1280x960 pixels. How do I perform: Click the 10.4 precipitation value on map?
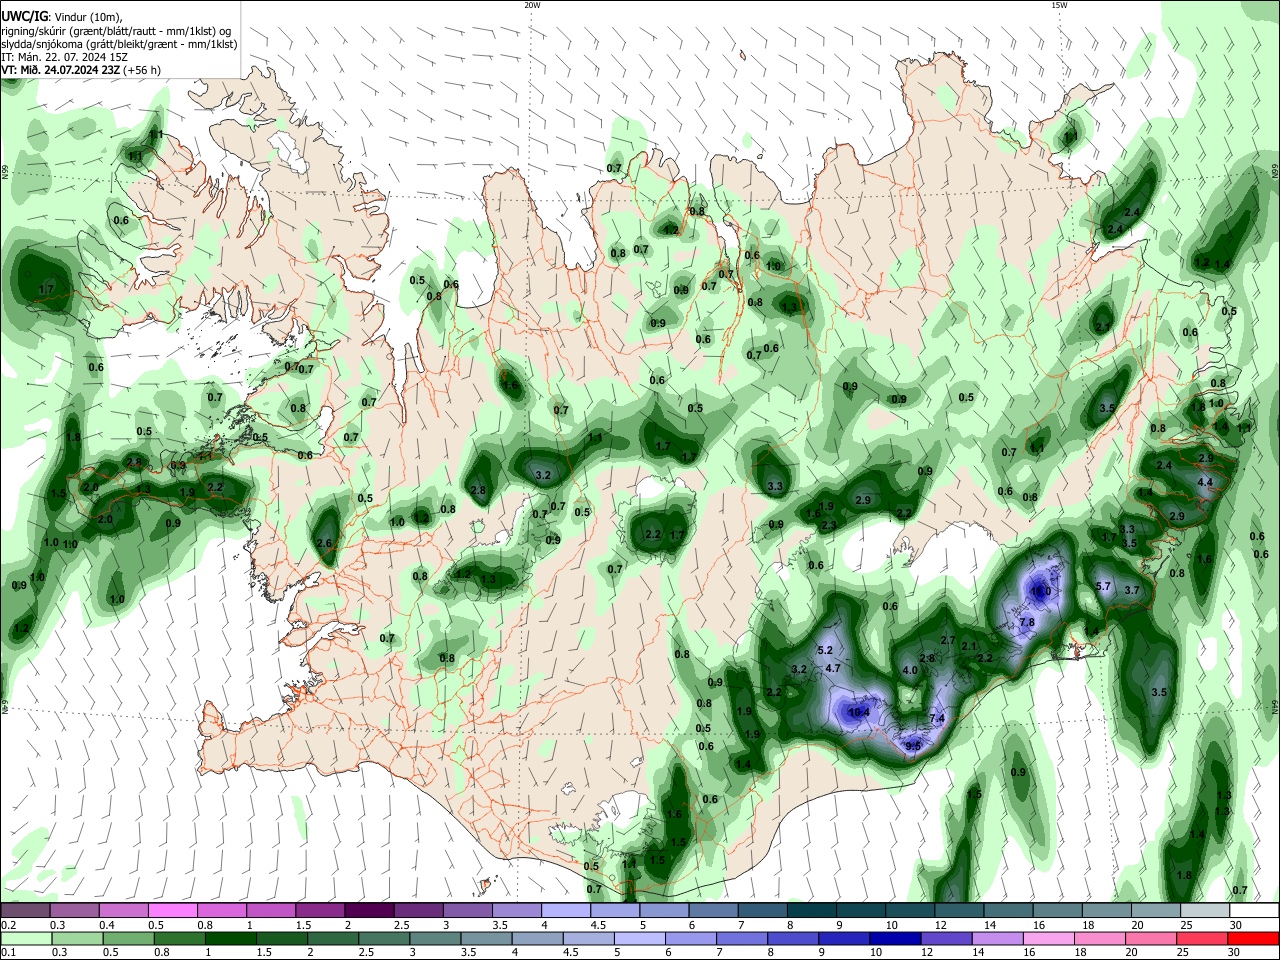858,713
